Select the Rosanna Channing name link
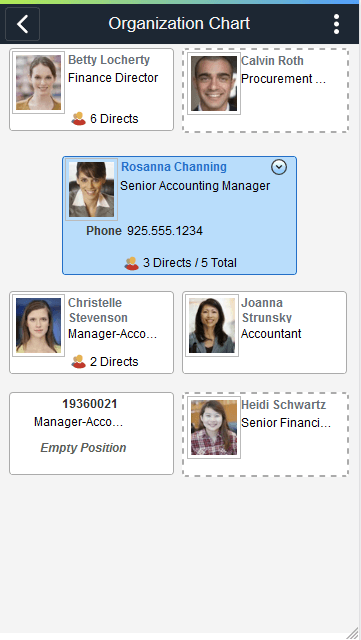 click(x=174, y=167)
